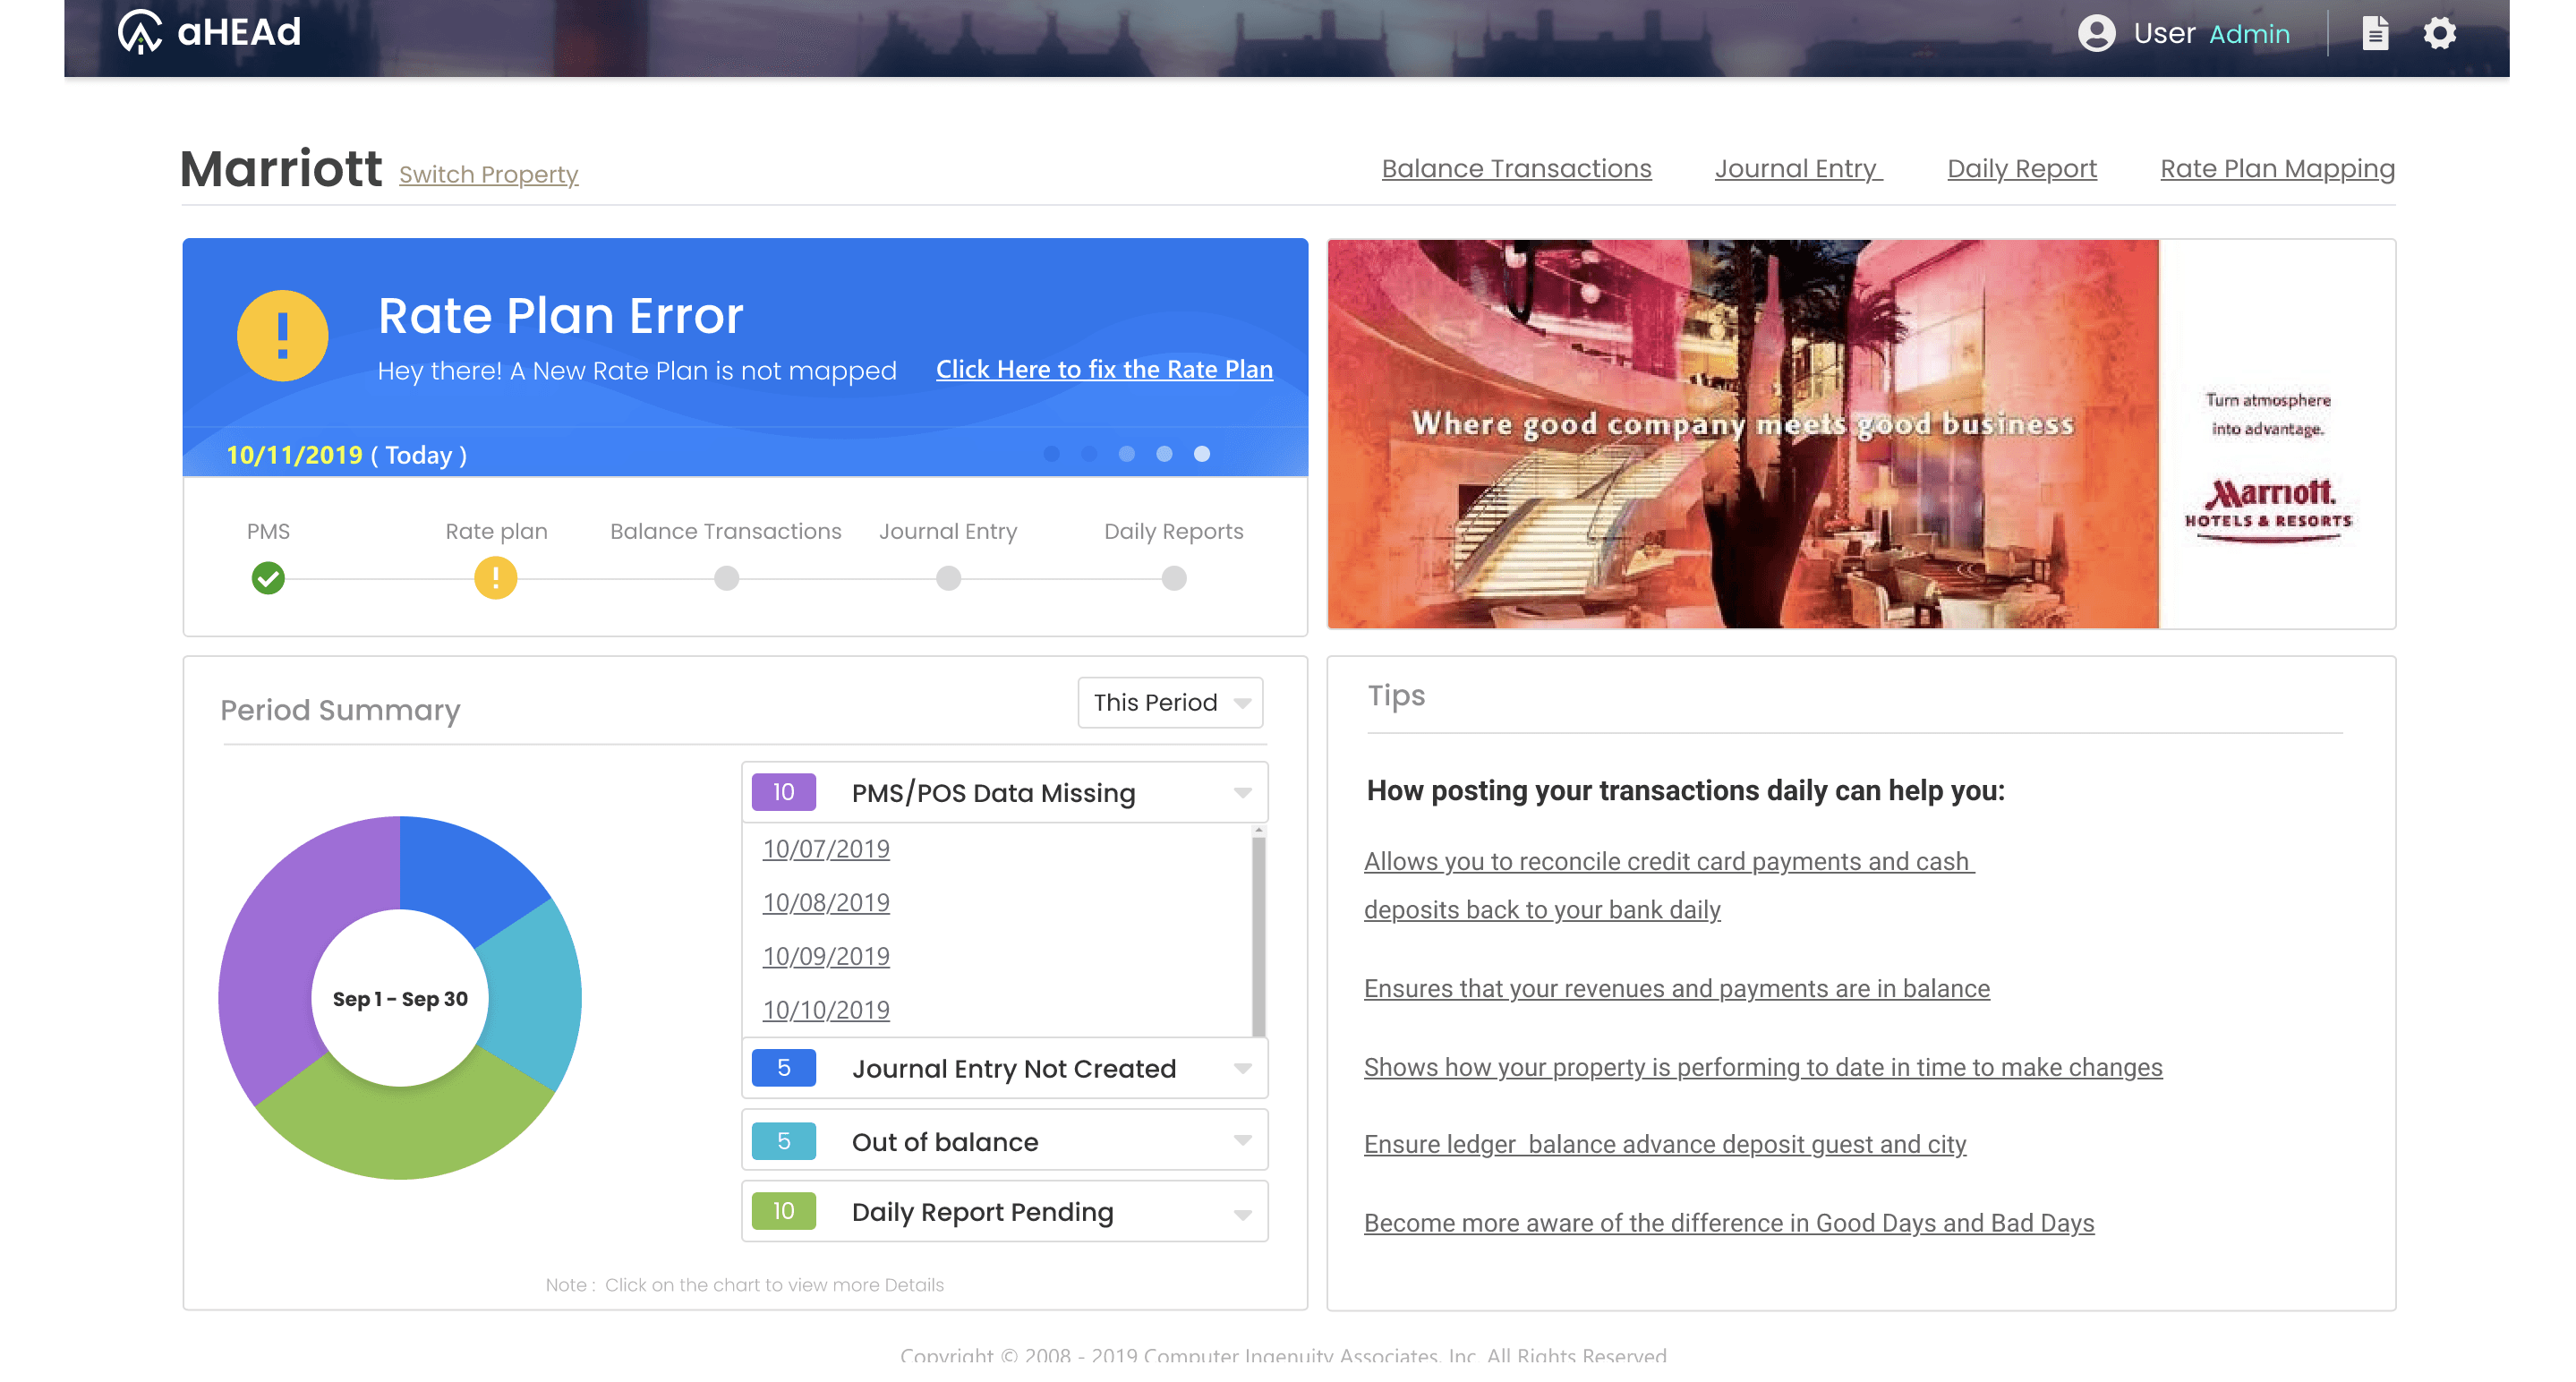This screenshot has width=2576, height=1382.
Task: Open the reconcile credit card payments tip
Action: click(1668, 885)
